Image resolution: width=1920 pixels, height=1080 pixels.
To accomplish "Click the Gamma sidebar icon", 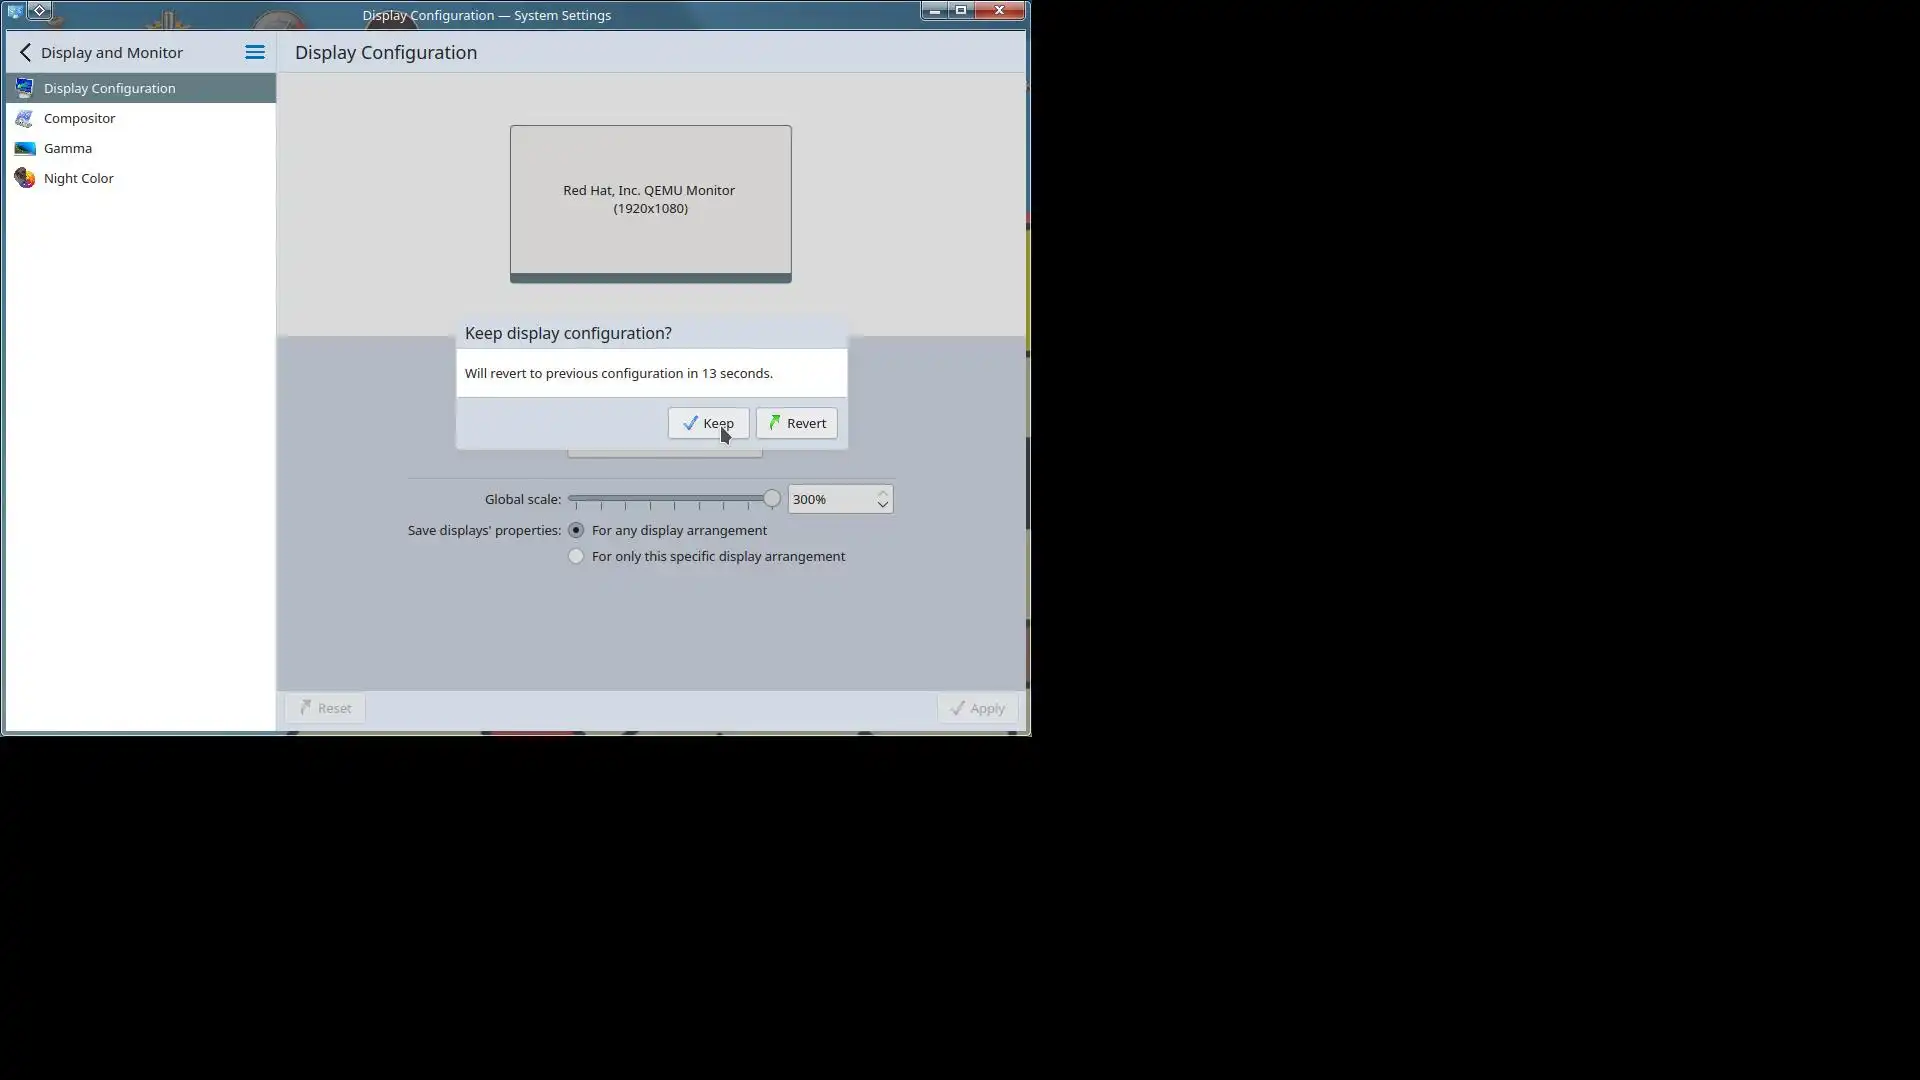I will pos(25,148).
